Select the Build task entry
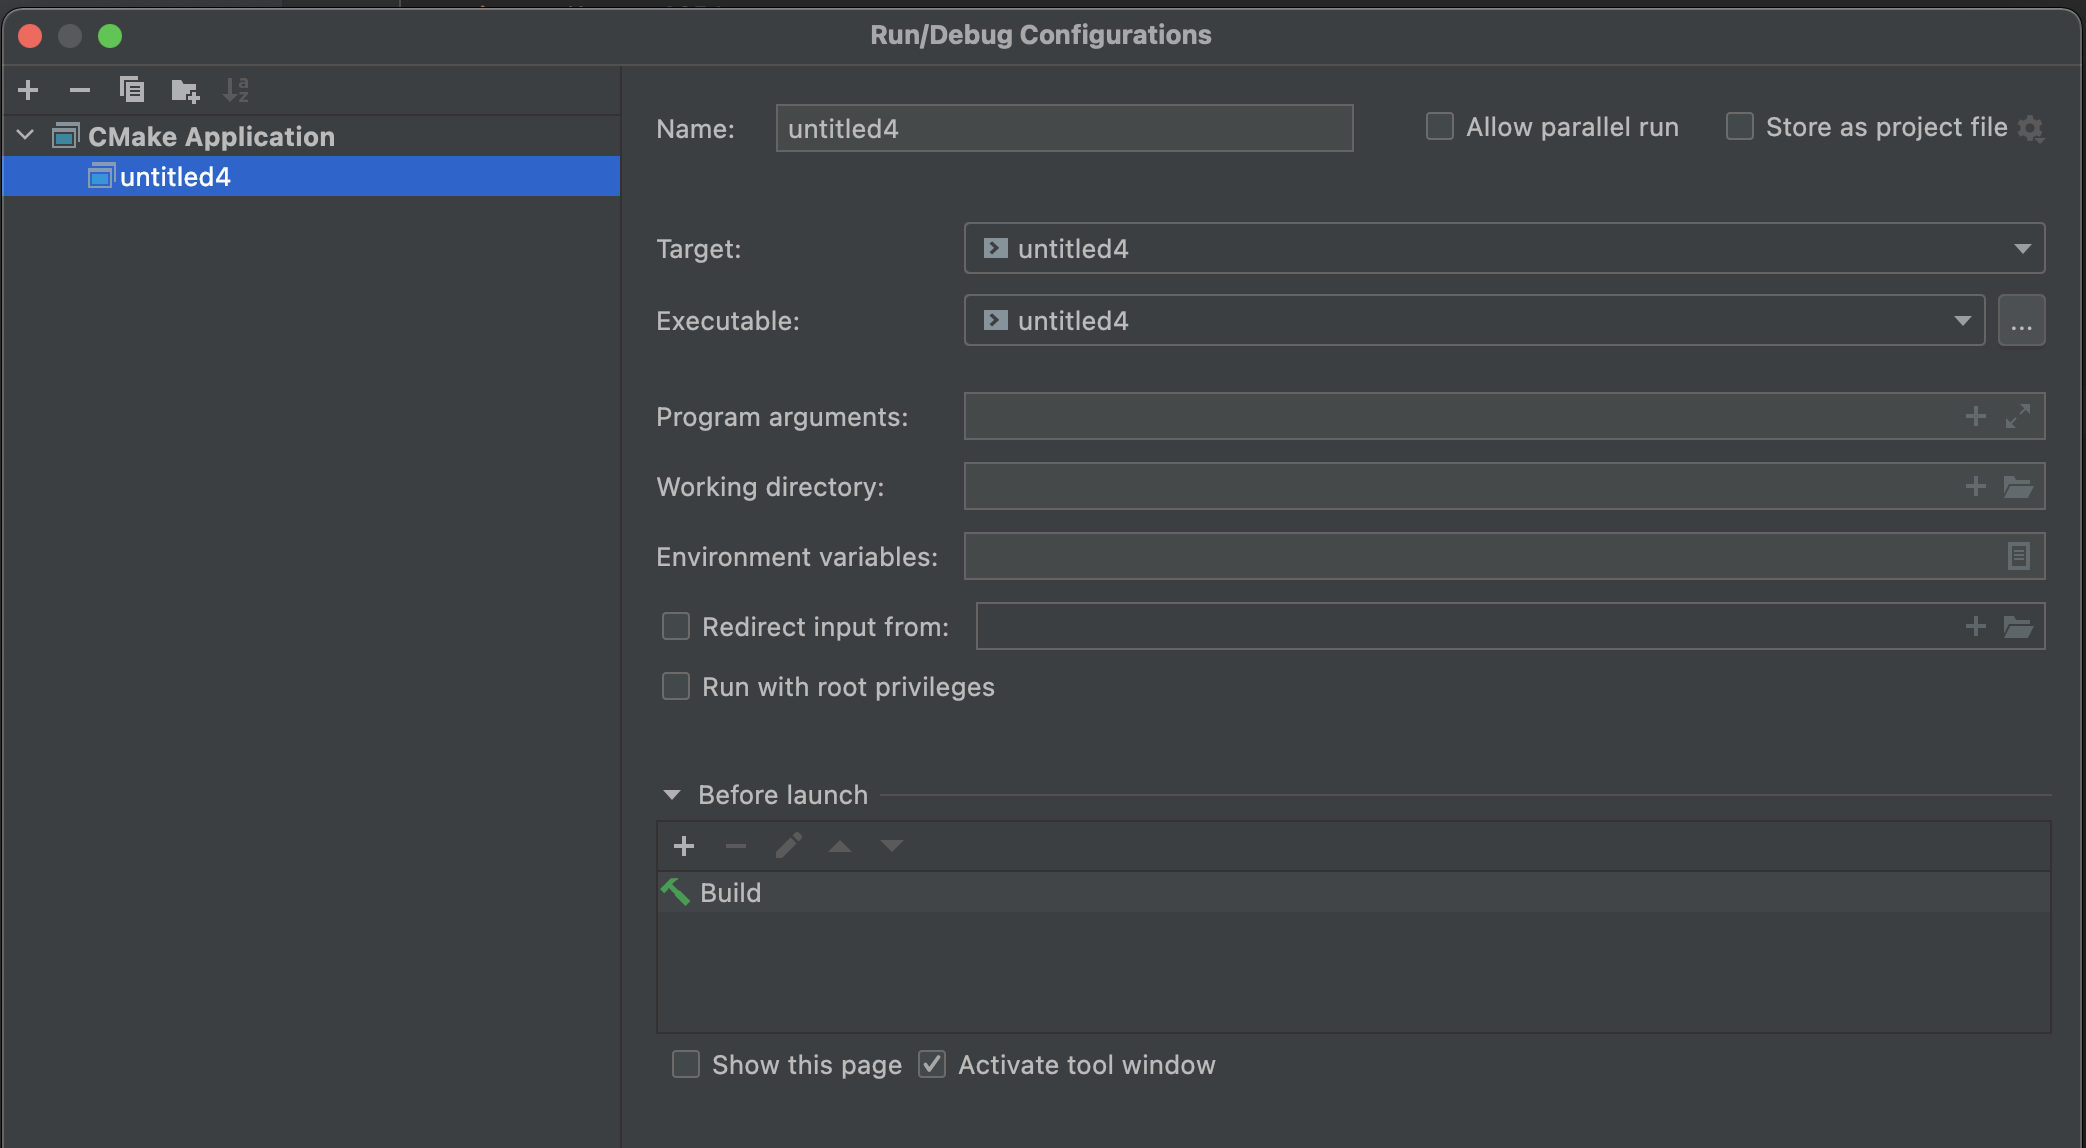The image size is (2086, 1148). [x=731, y=892]
